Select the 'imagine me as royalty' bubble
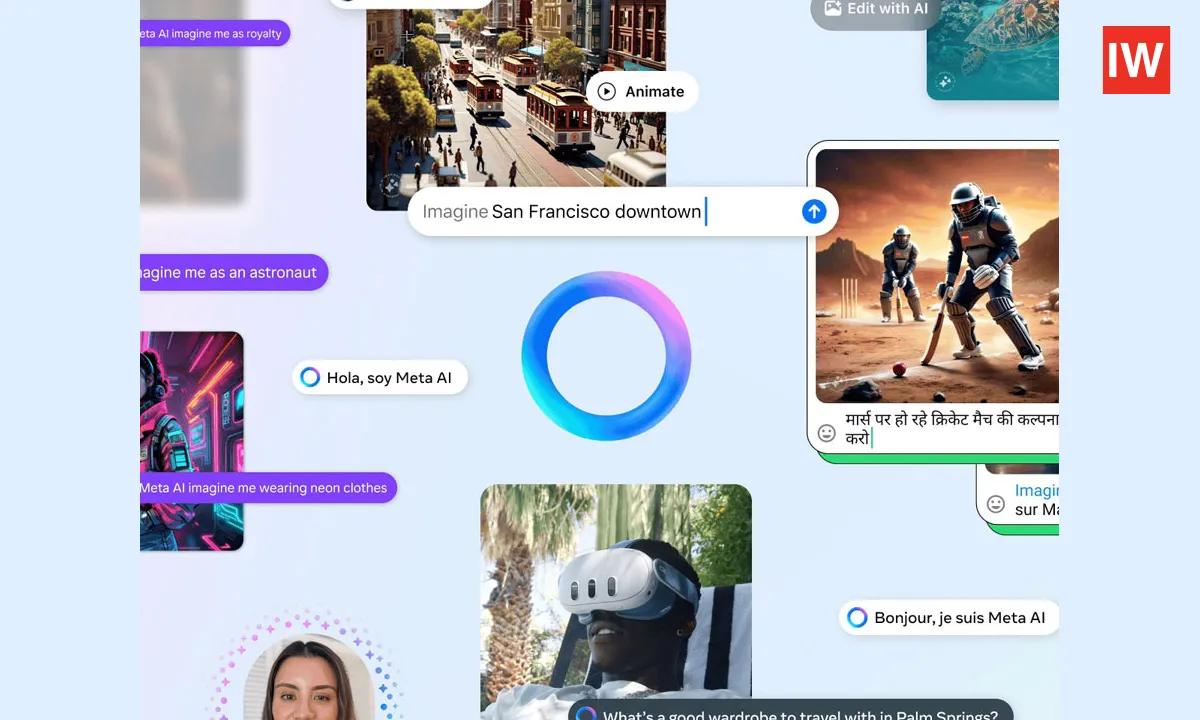This screenshot has height=720, width=1200. pyautogui.click(x=213, y=33)
